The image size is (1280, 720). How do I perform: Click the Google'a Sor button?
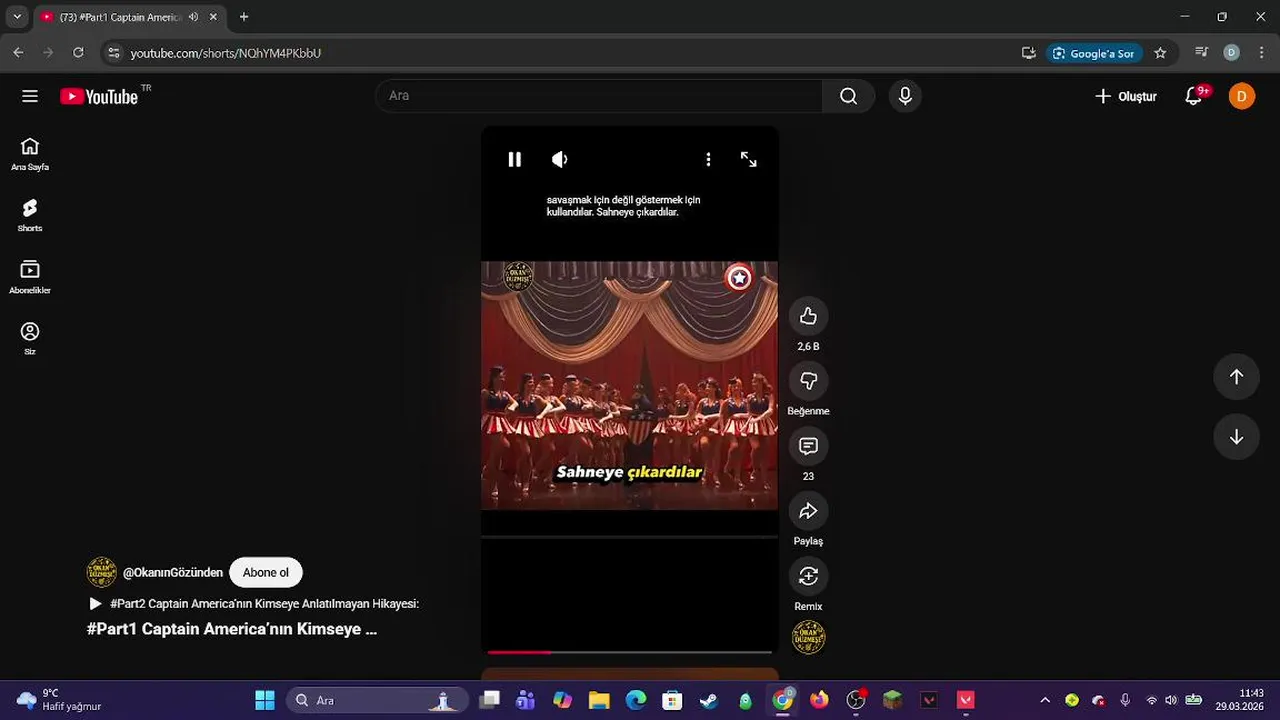pos(1094,53)
